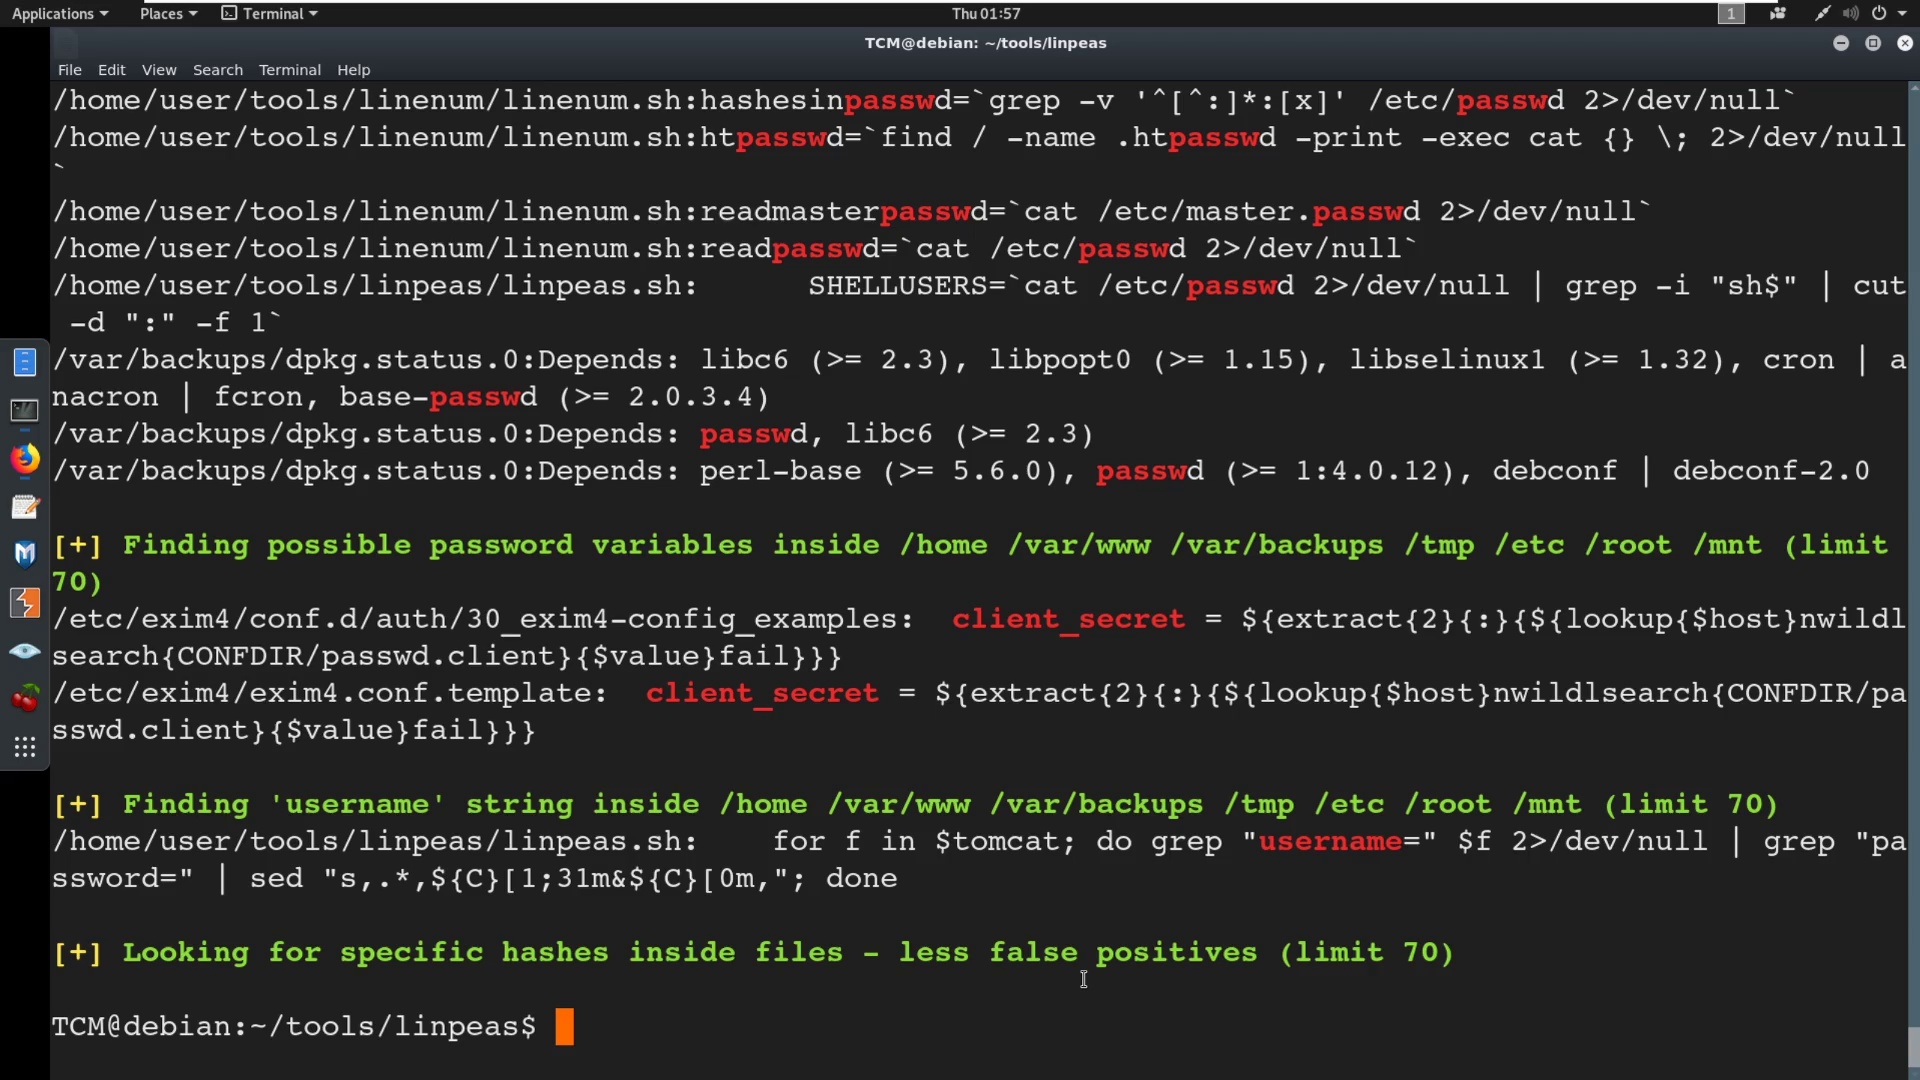1920x1080 pixels.
Task: Expand the system menu arrow
Action: click(x=1902, y=13)
